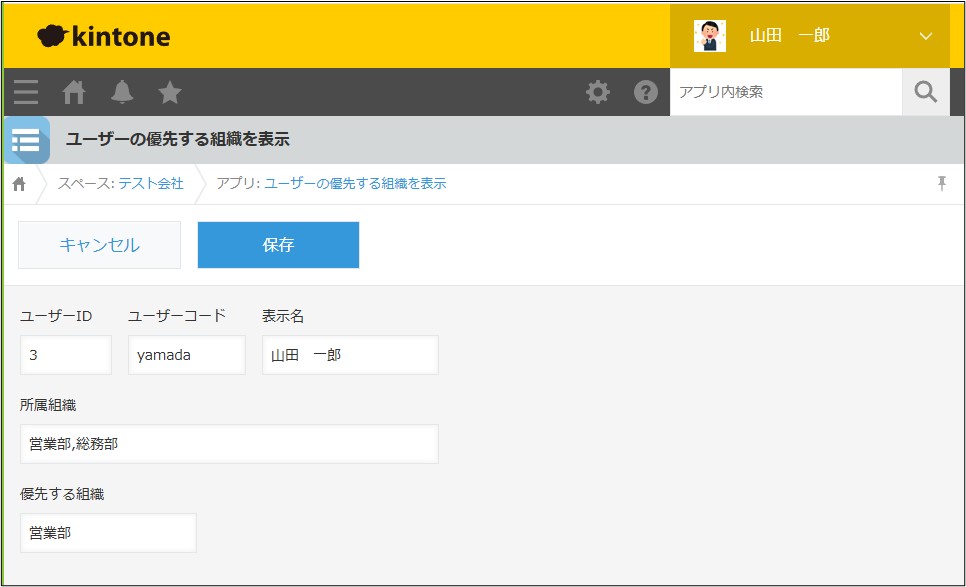966x587 pixels.
Task: Open help question mark icon
Action: coord(646,92)
